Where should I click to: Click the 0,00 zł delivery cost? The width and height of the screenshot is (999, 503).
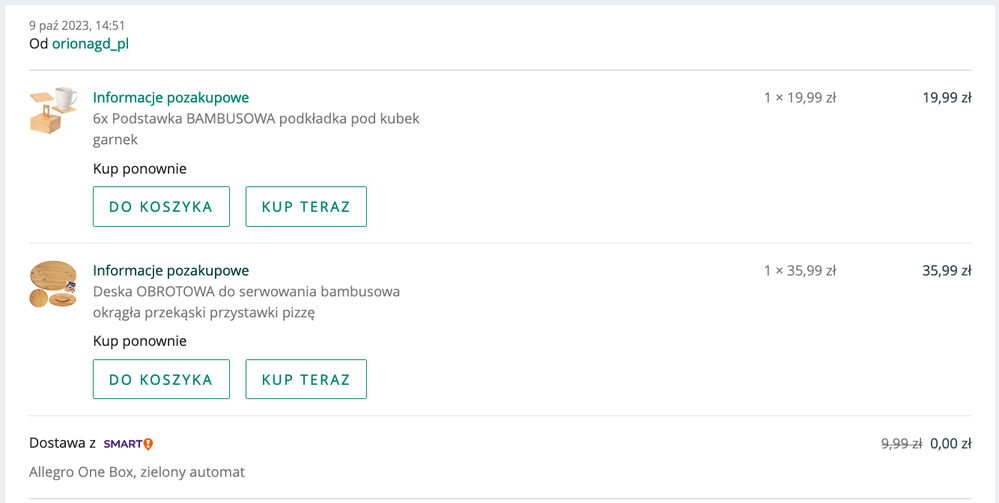(951, 444)
